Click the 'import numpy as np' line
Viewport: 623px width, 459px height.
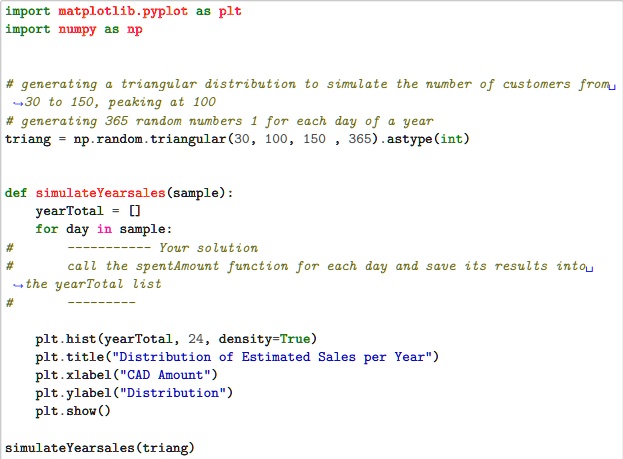(x=74, y=29)
